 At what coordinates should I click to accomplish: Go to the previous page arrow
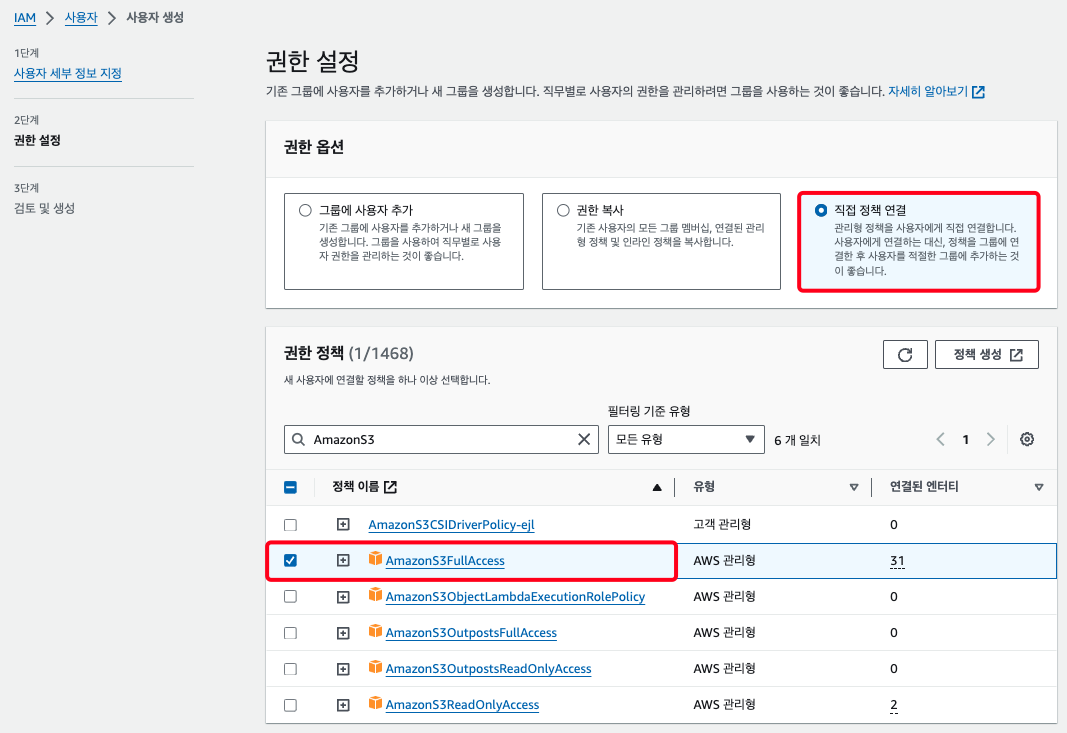940,439
